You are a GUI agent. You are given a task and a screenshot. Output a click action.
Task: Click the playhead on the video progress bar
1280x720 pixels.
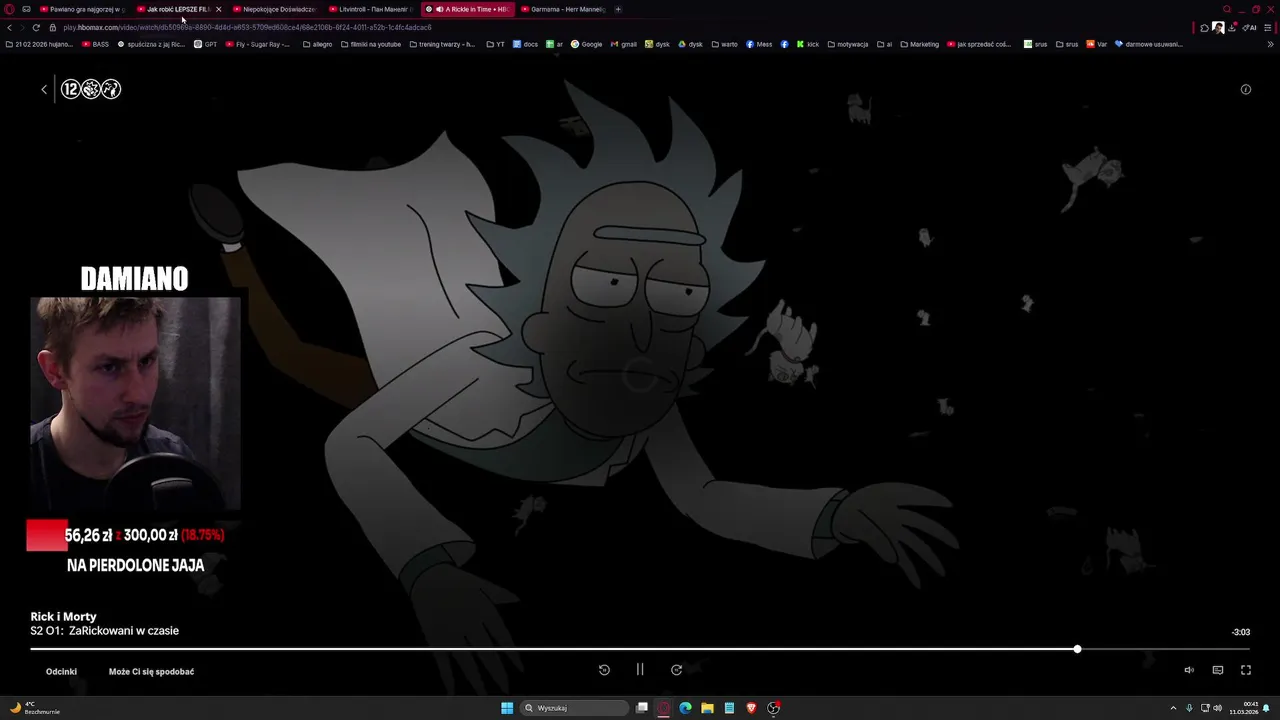[x=1077, y=649]
